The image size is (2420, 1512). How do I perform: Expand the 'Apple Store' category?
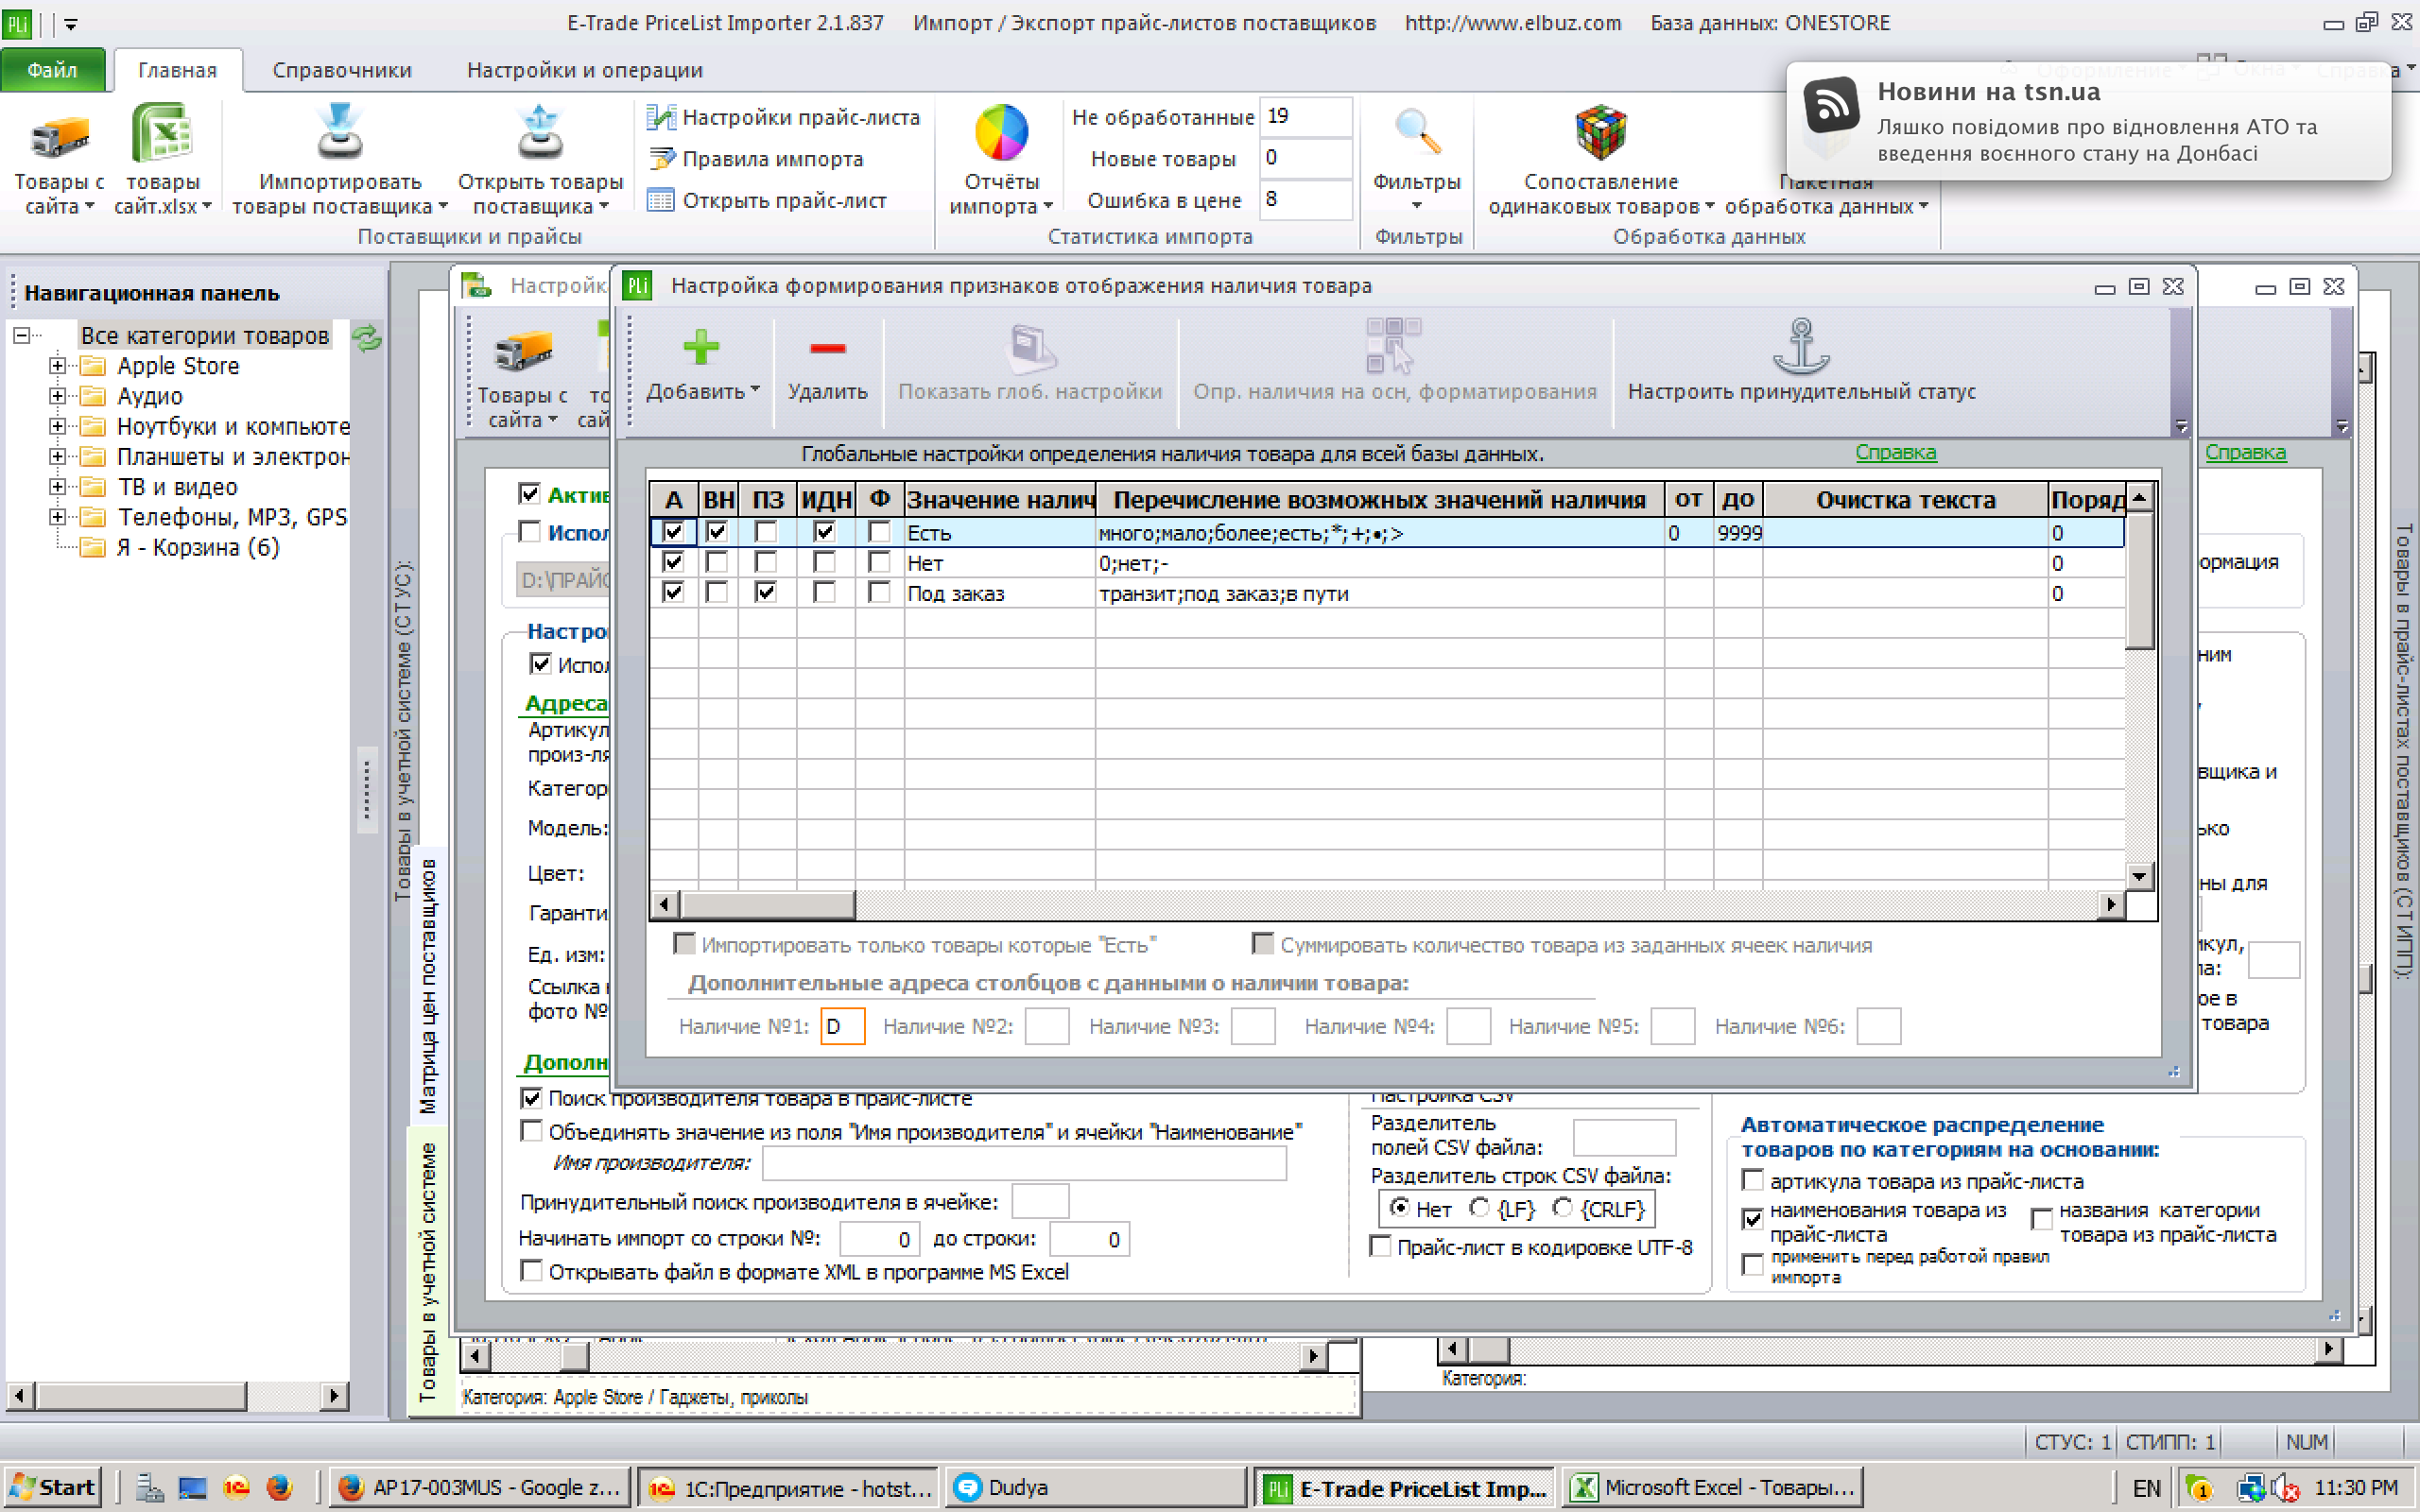point(57,366)
